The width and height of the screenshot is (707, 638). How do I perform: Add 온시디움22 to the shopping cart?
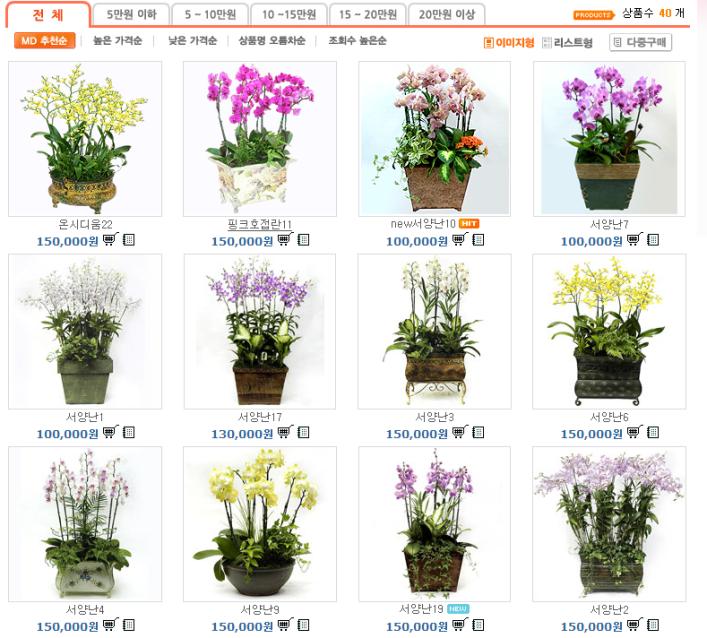click(x=111, y=239)
